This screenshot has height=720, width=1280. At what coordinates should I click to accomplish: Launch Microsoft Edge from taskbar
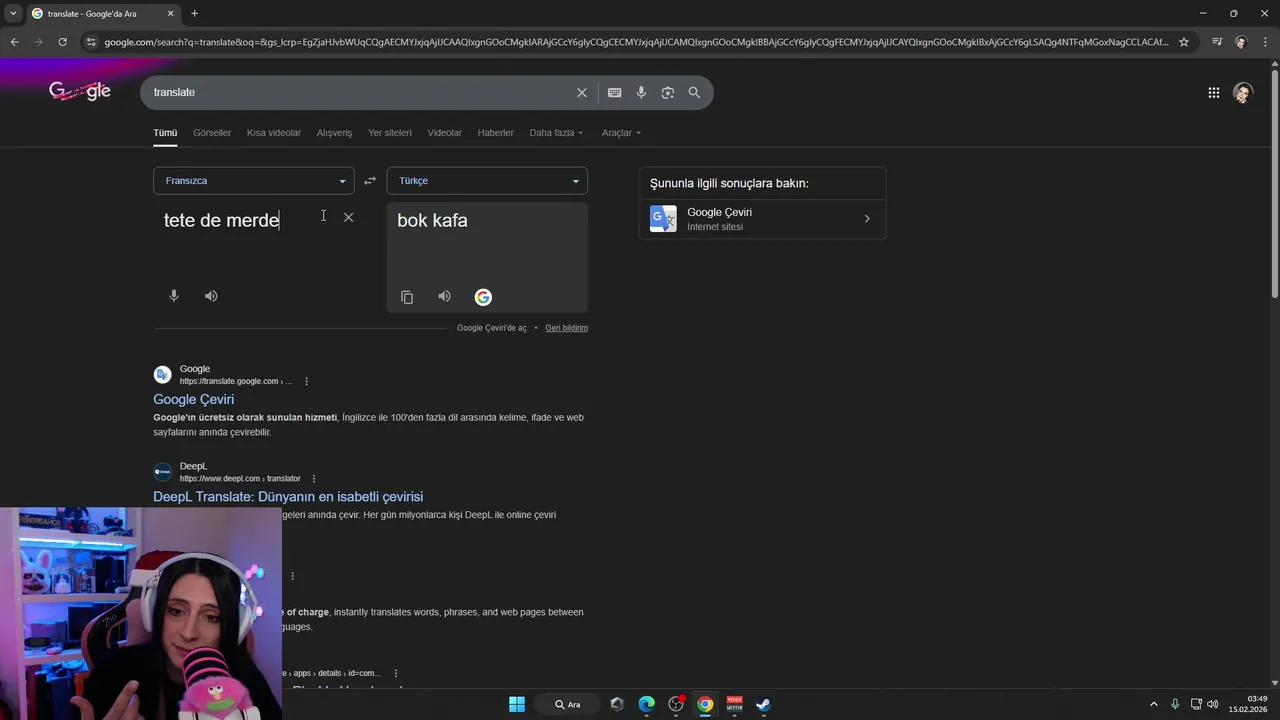pos(647,704)
